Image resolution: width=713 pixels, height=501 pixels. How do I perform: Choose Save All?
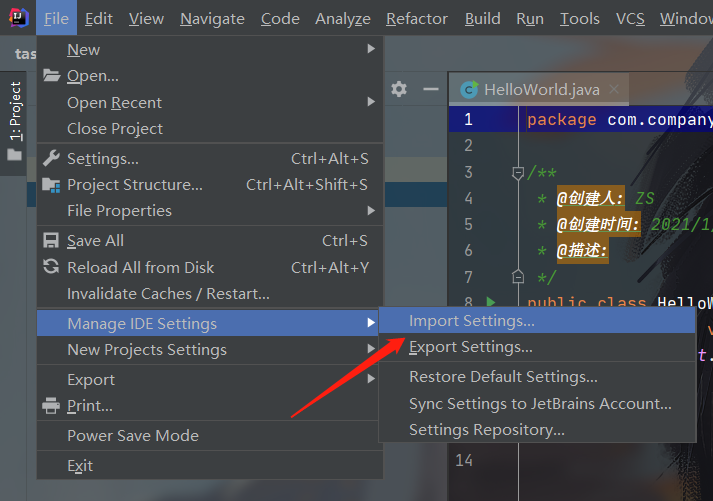(210, 240)
